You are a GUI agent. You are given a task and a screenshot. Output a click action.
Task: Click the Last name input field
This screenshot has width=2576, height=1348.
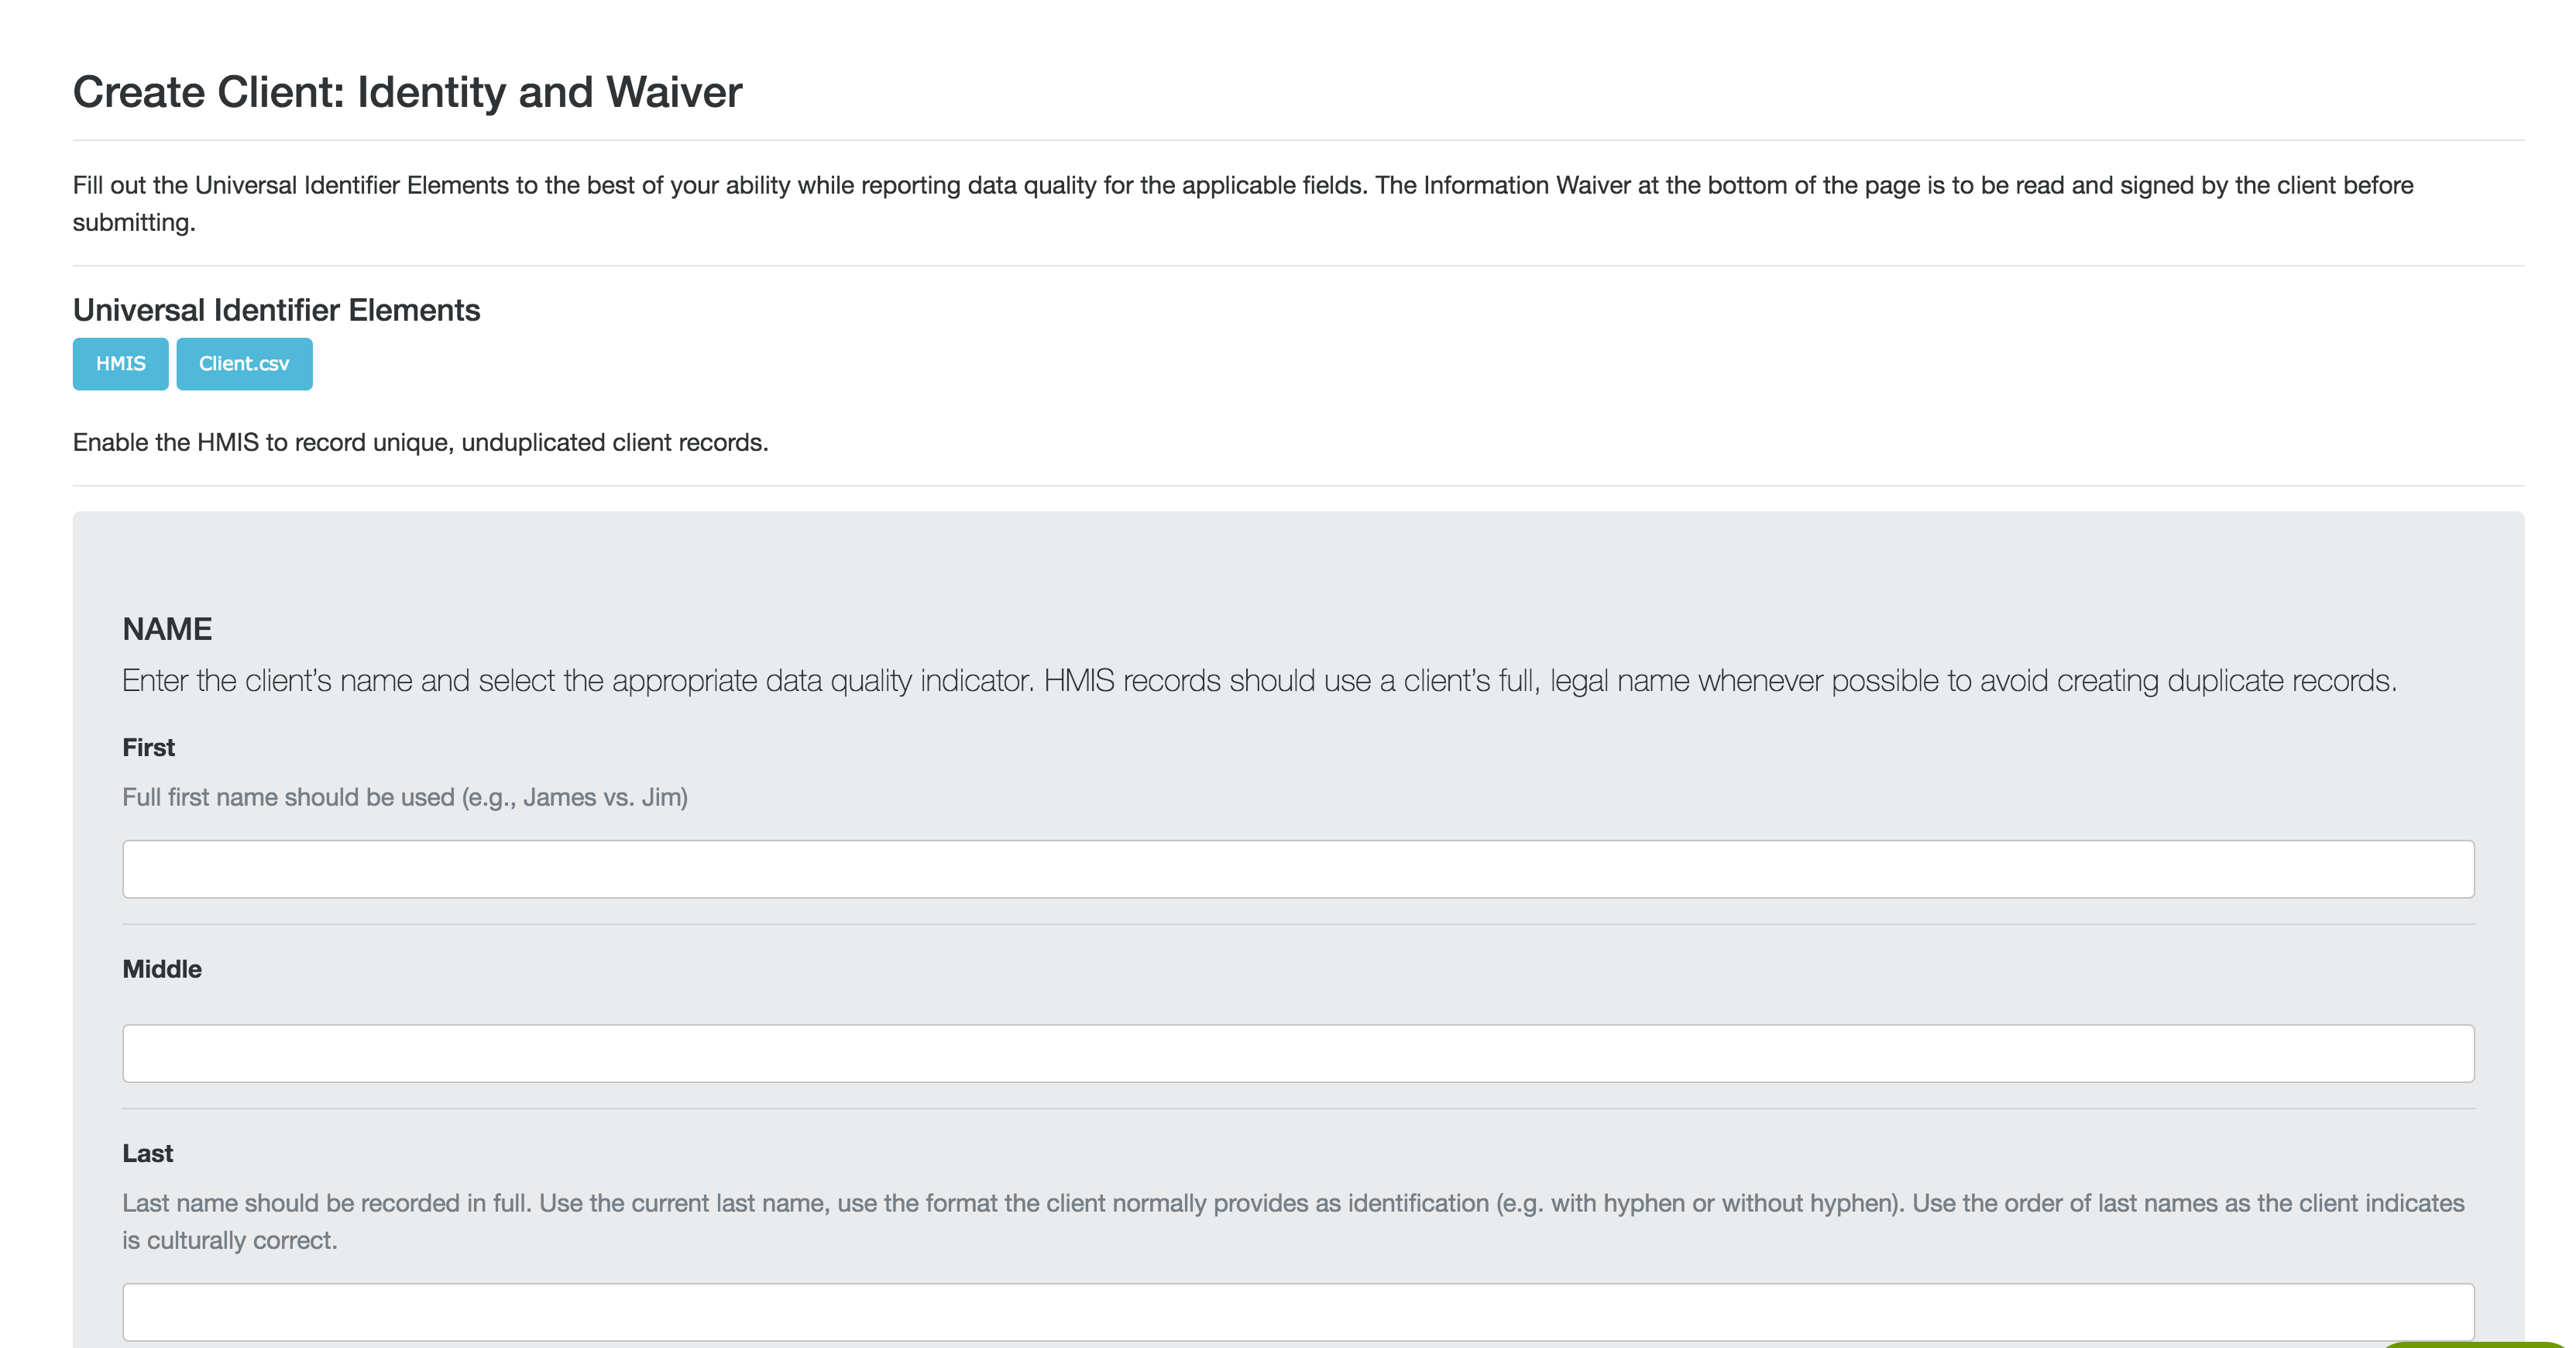[x=1297, y=1311]
